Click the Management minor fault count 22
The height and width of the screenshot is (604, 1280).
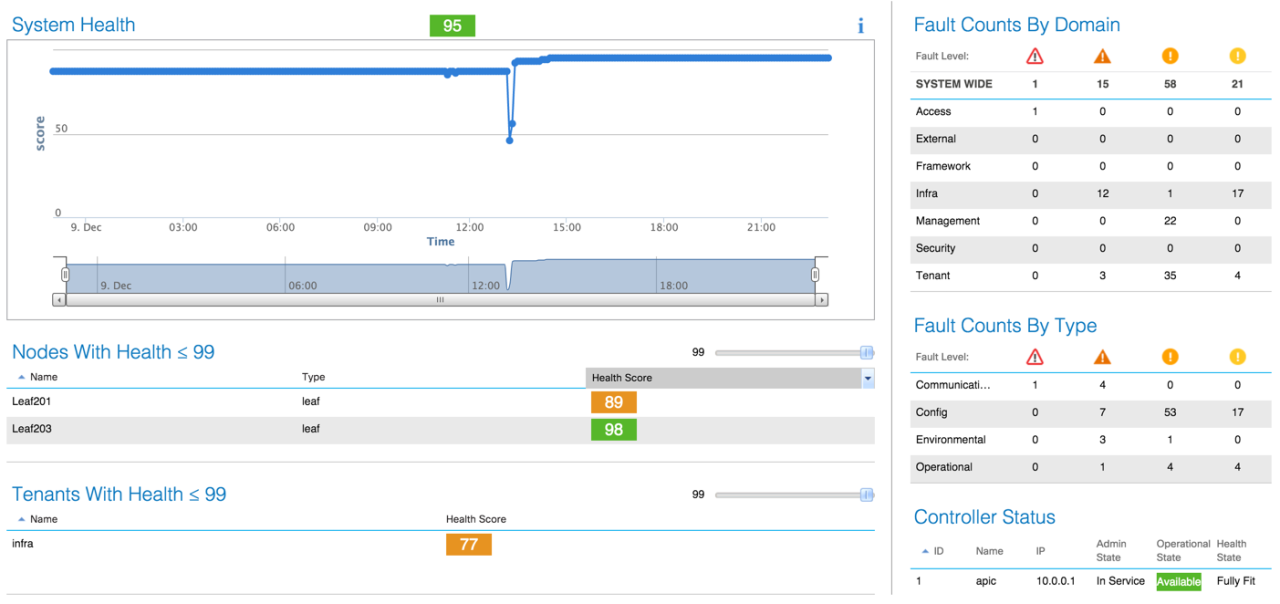(1170, 221)
